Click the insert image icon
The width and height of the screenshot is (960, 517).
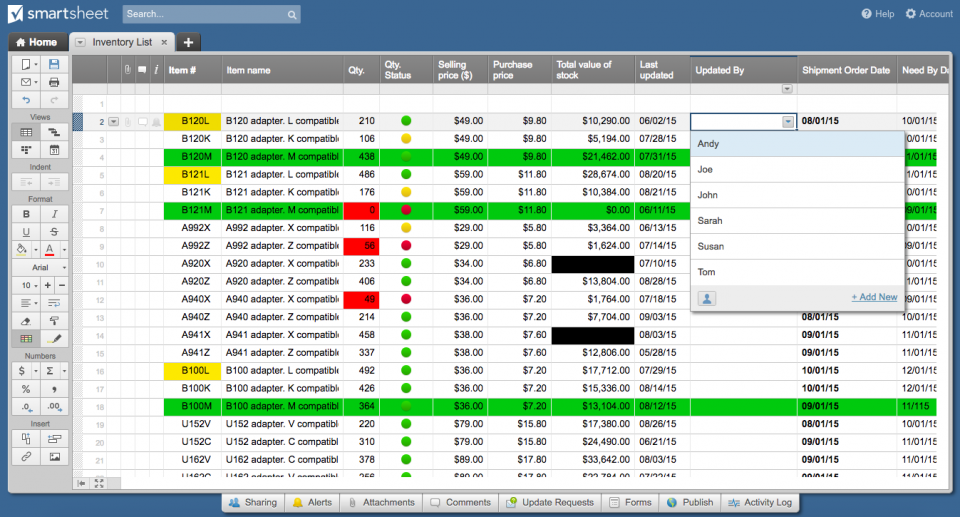coord(54,457)
